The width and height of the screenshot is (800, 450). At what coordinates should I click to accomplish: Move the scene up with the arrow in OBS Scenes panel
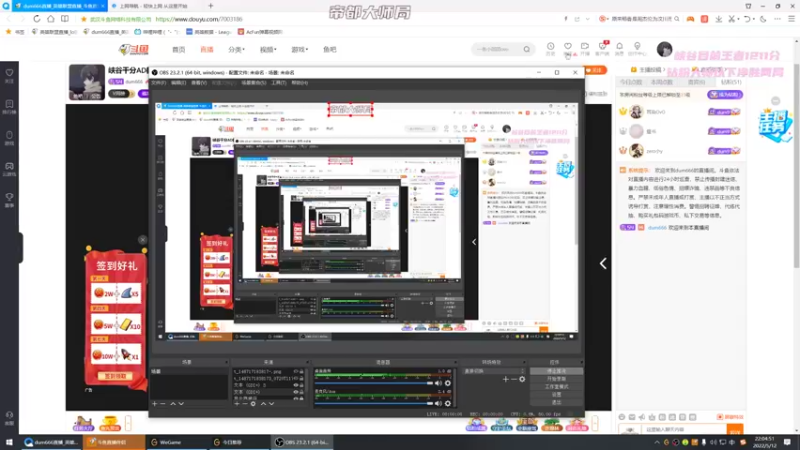173,404
